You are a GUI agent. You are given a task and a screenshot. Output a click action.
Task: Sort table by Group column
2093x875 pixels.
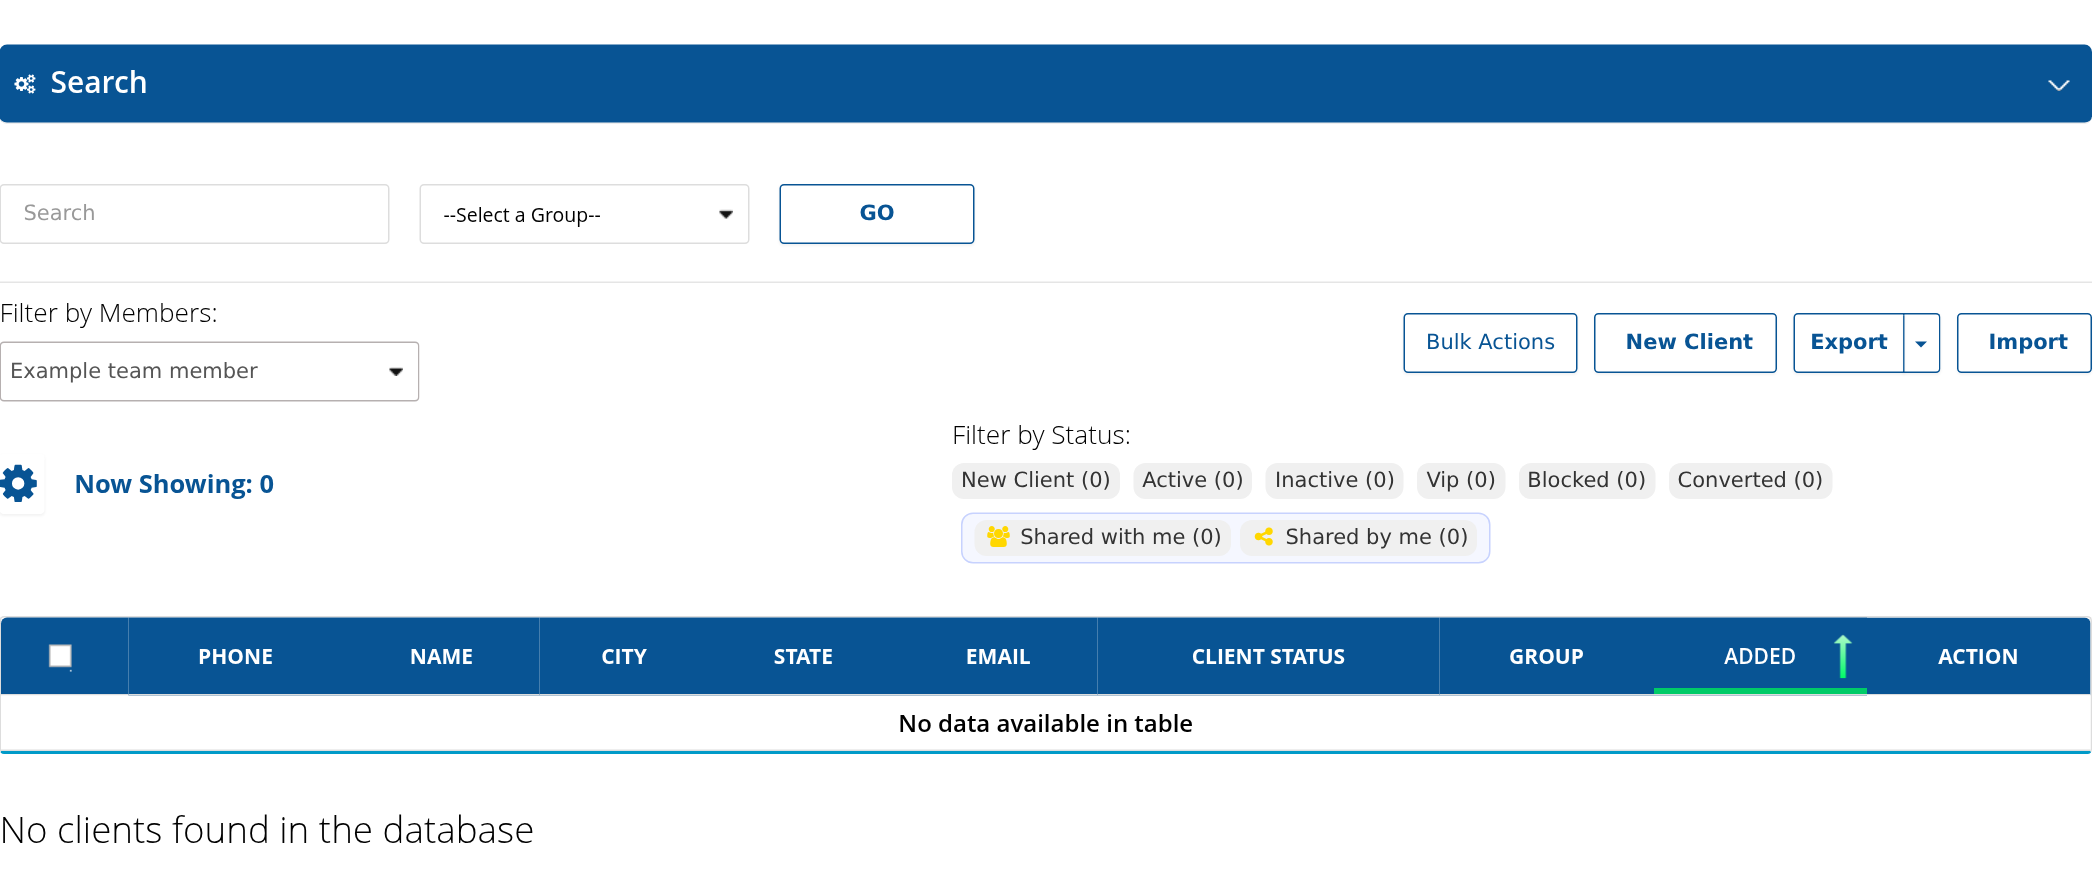pyautogui.click(x=1546, y=657)
